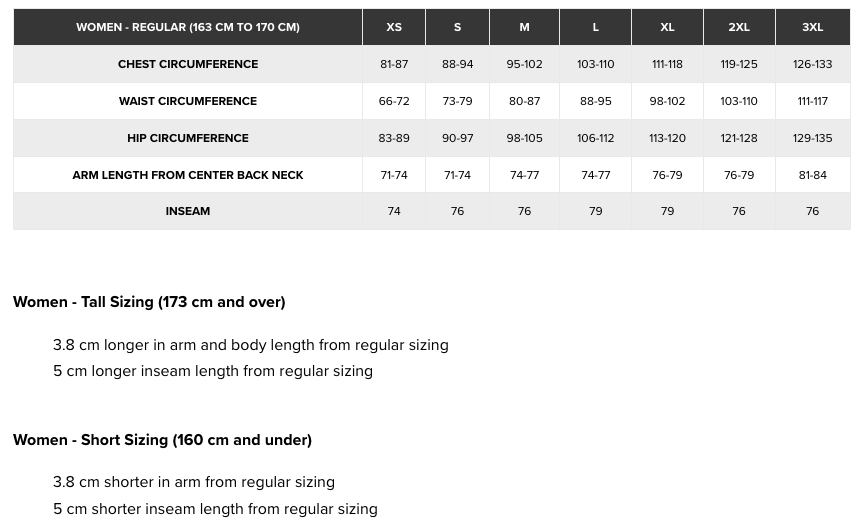Select the Inseam row label
This screenshot has width=861, height=531.
coord(188,211)
